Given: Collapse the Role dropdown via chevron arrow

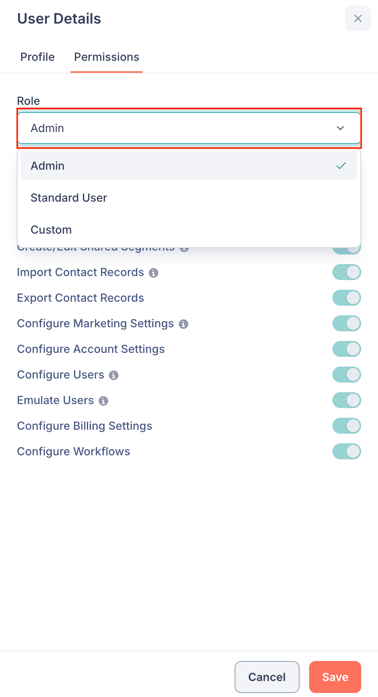Looking at the screenshot, I should click(340, 128).
